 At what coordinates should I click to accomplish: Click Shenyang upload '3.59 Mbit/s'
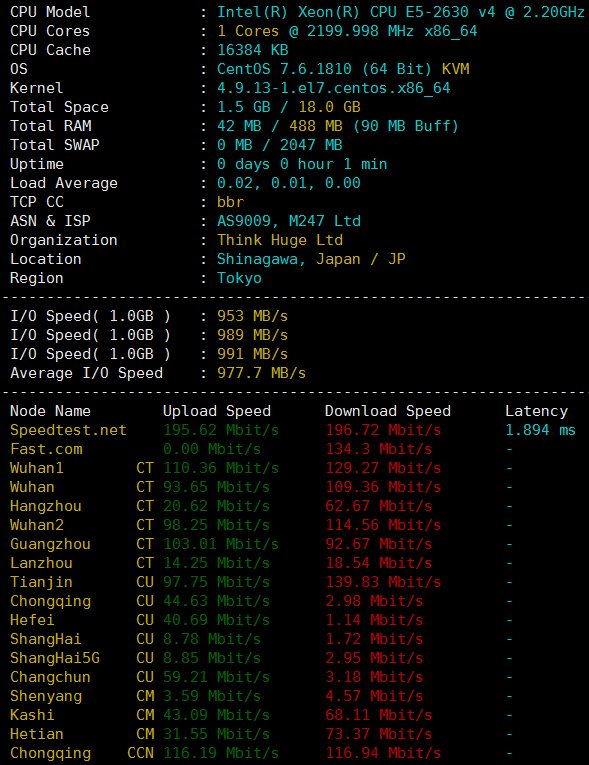pos(212,697)
